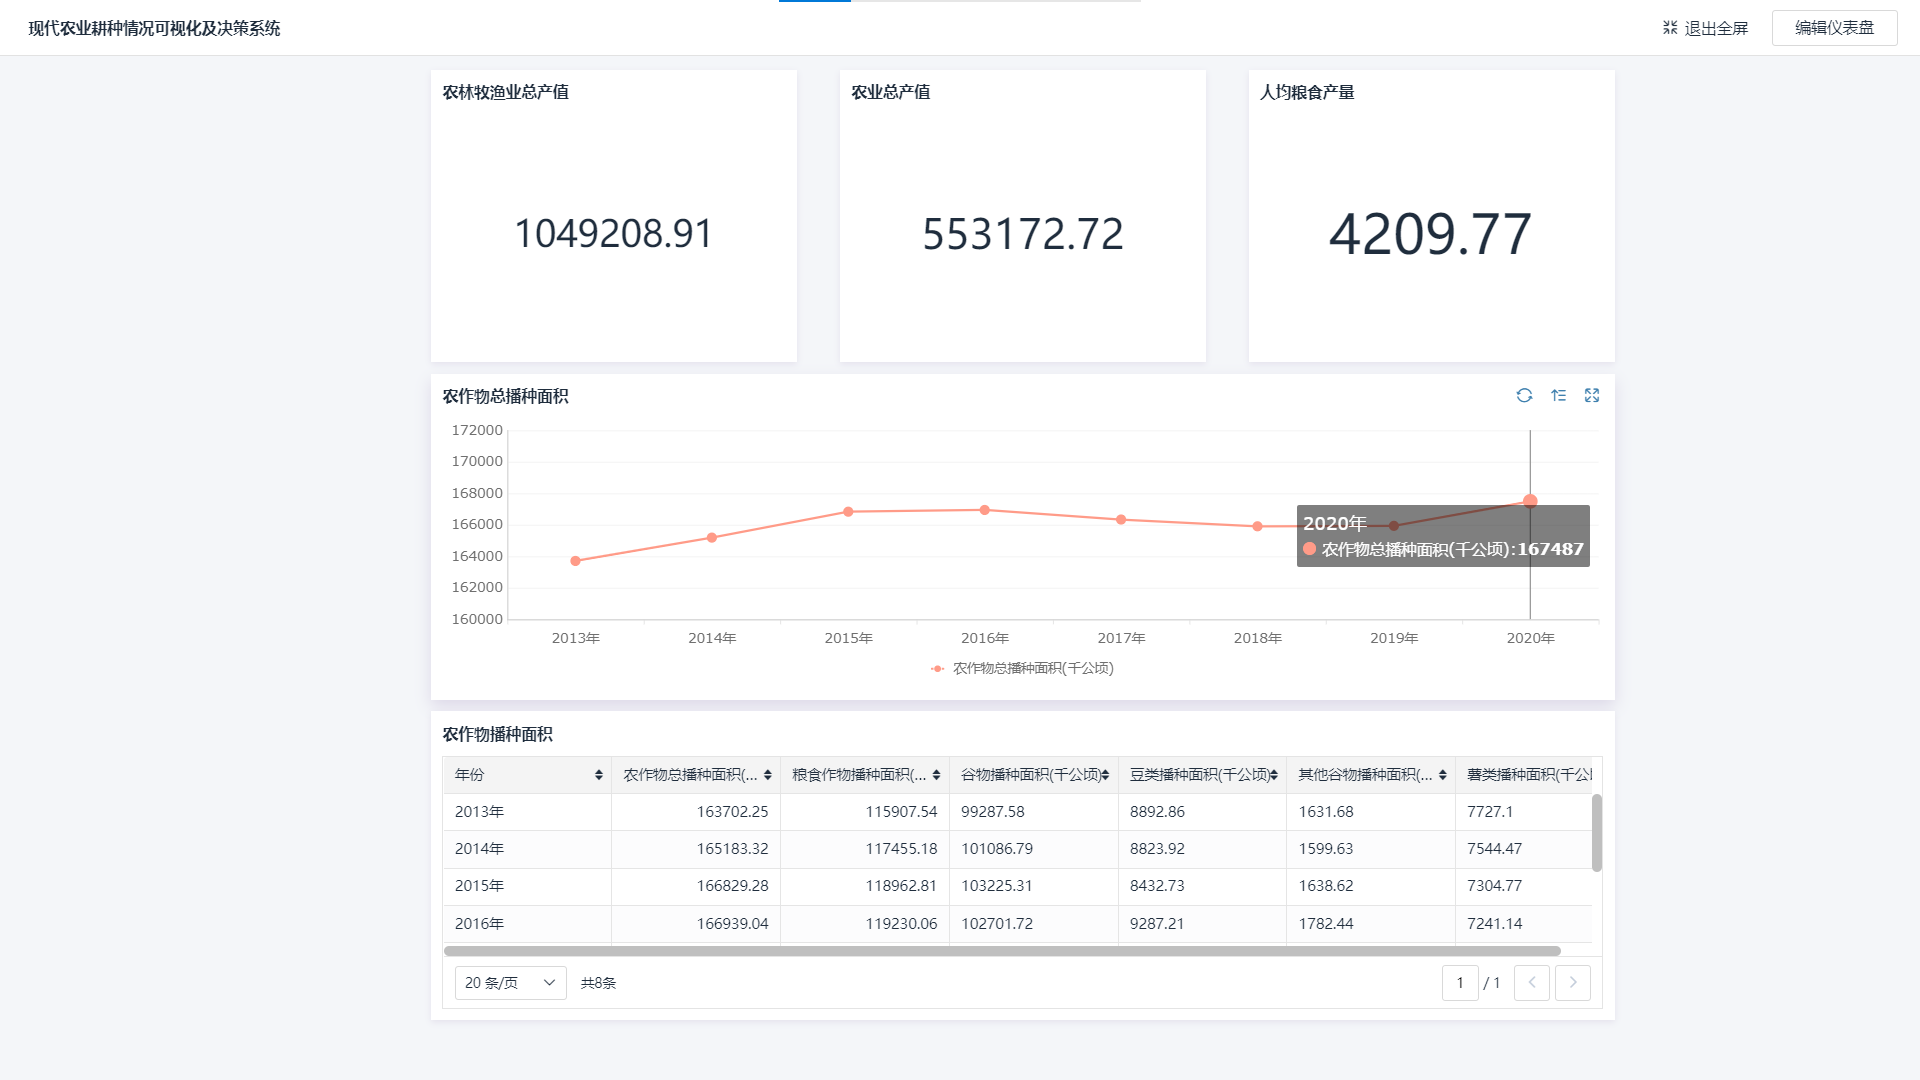Toggle the 农作物总播种面积(千公顷) legend series
Viewport: 1920px width, 1080px height.
1022,669
